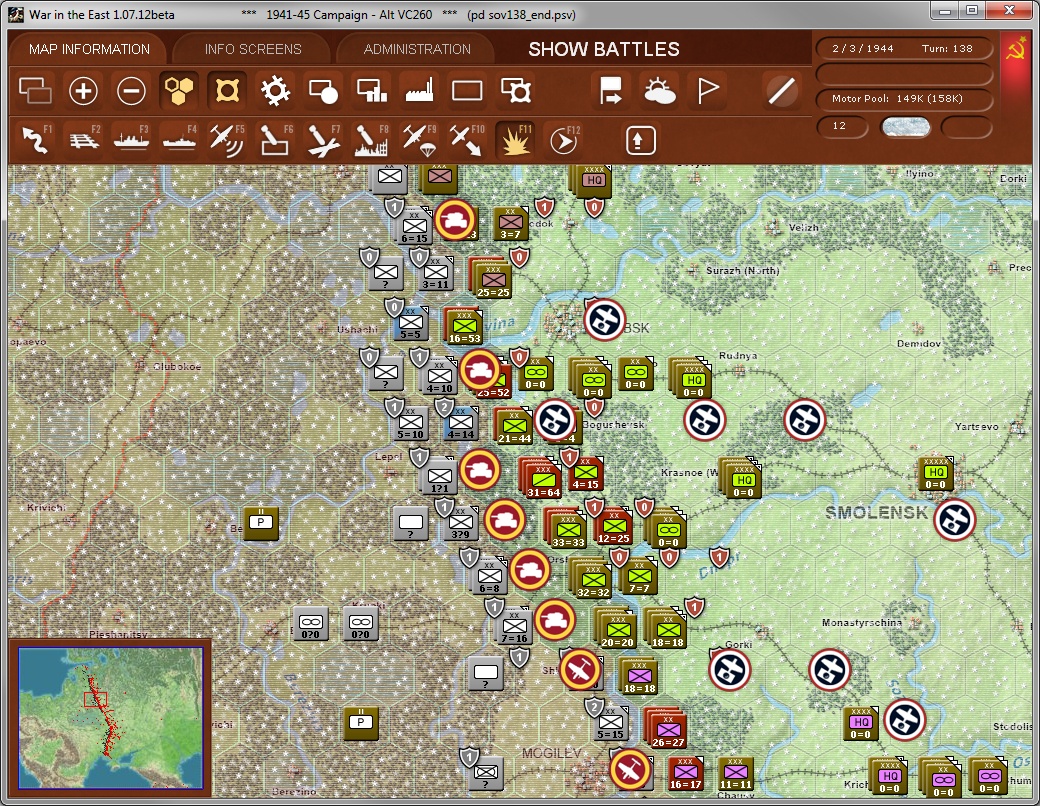The height and width of the screenshot is (806, 1040).
Task: Click the minimap overview thumbnail
Action: [x=110, y=718]
